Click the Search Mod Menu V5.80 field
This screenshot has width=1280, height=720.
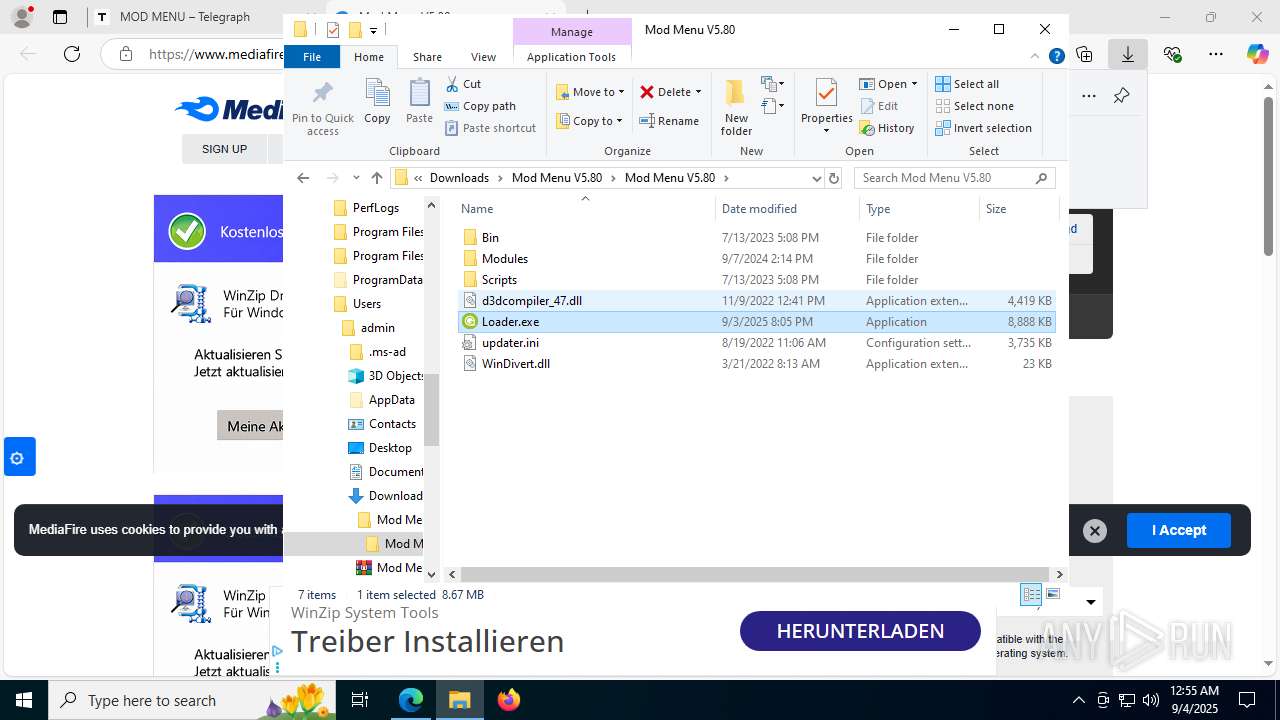(954, 178)
